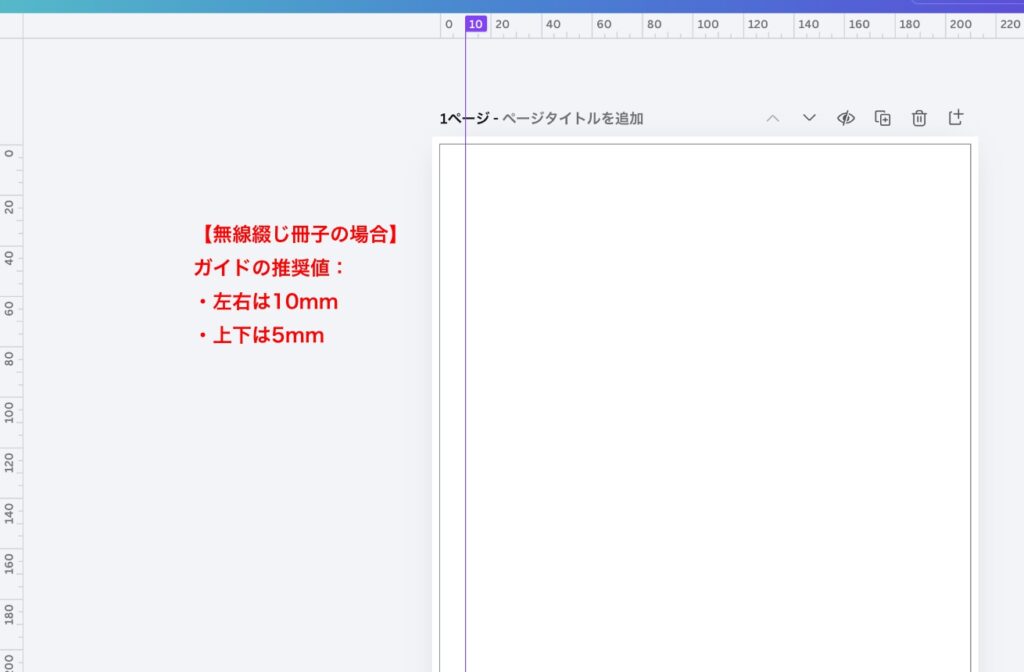Click the 100 mark on the horizontal ruler

point(709,24)
